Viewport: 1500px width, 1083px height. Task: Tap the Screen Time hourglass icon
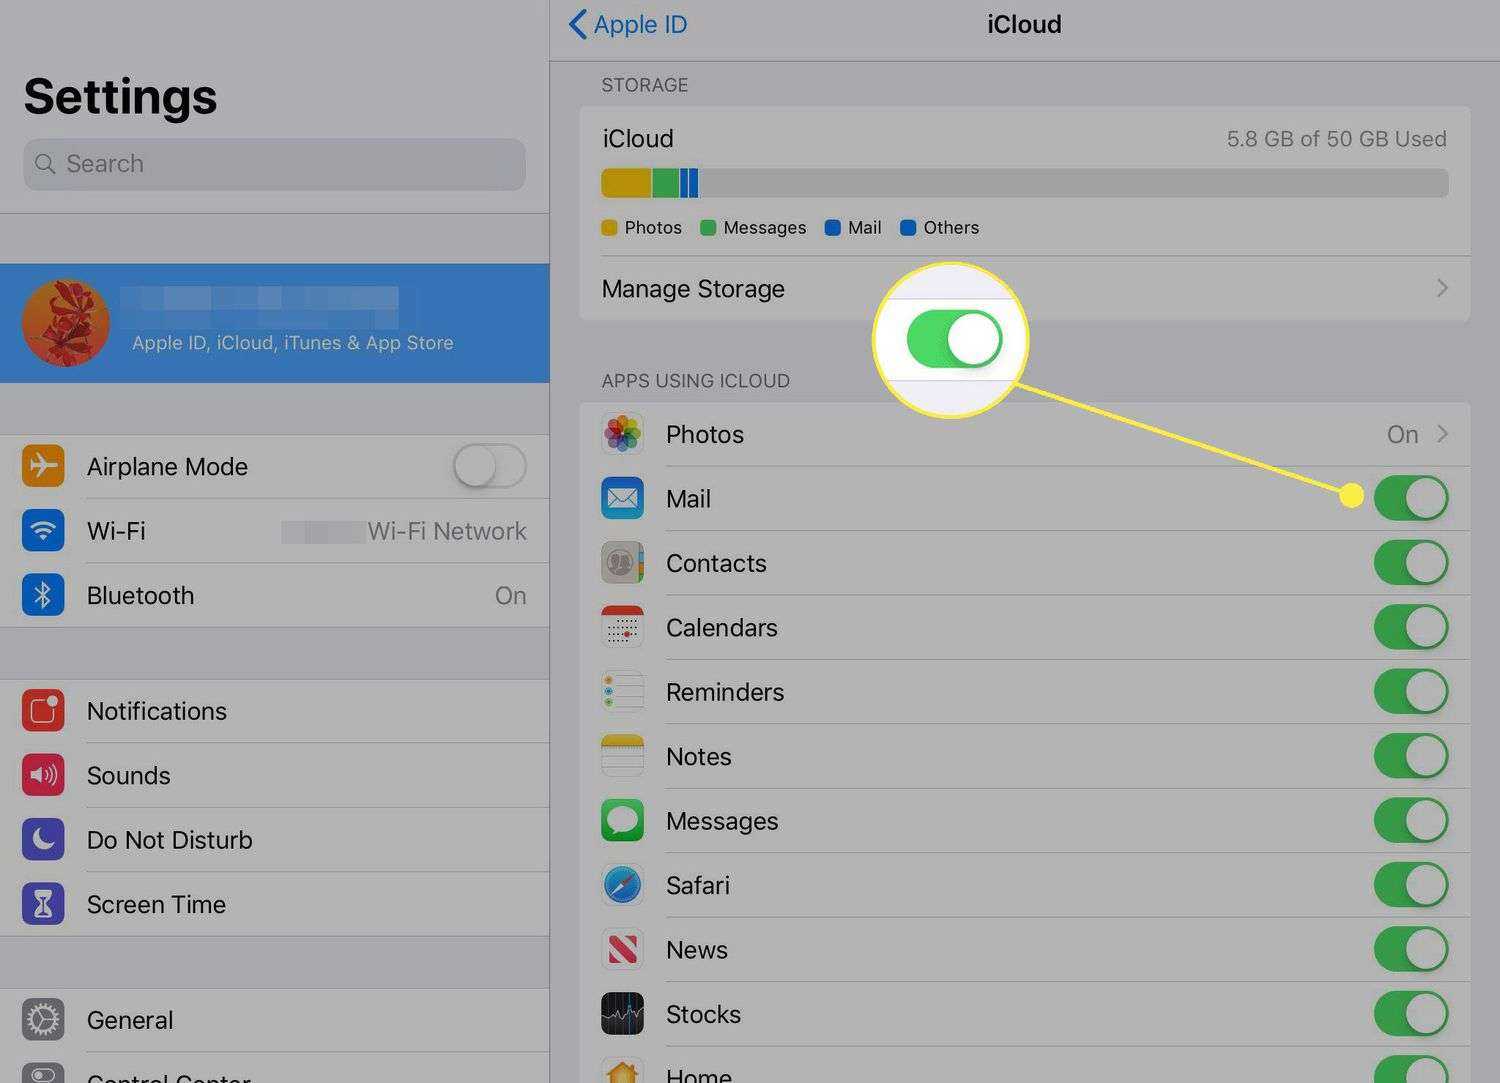pos(43,904)
